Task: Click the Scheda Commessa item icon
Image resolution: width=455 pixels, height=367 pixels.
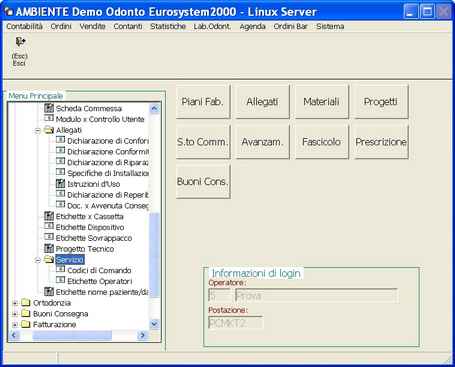Action: coord(49,108)
